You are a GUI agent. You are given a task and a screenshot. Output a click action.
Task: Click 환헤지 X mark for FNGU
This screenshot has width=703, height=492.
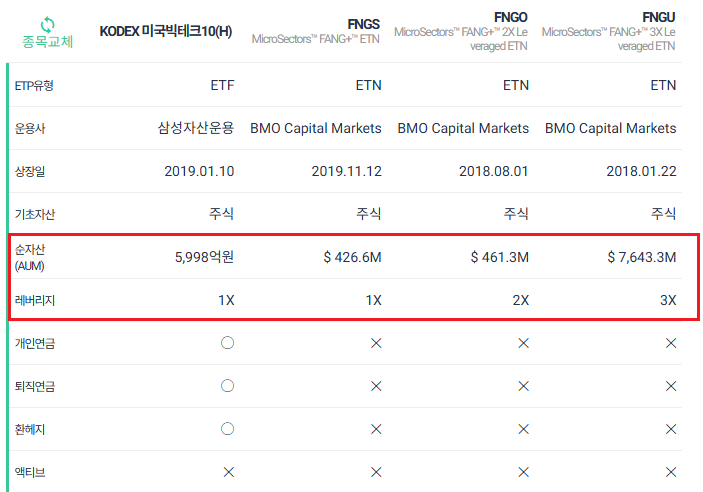pyautogui.click(x=671, y=430)
